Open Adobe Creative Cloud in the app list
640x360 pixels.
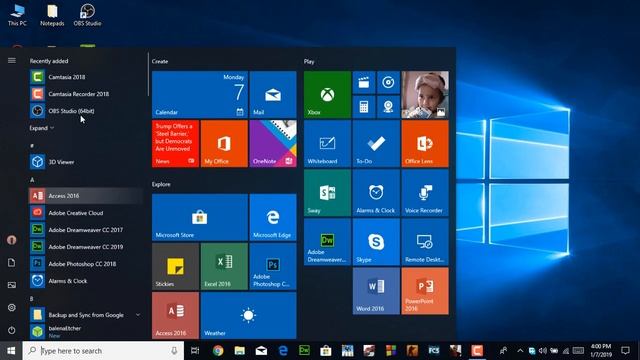click(86, 213)
